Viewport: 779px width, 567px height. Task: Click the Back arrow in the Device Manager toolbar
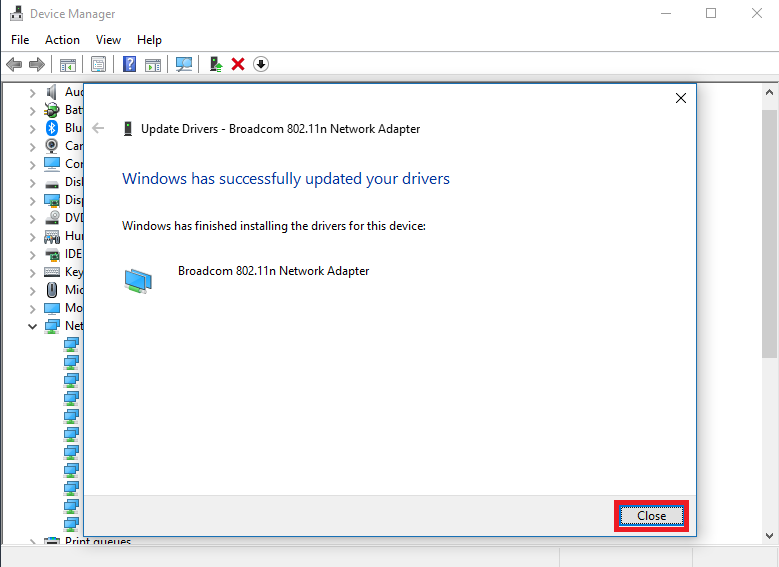pos(14,64)
